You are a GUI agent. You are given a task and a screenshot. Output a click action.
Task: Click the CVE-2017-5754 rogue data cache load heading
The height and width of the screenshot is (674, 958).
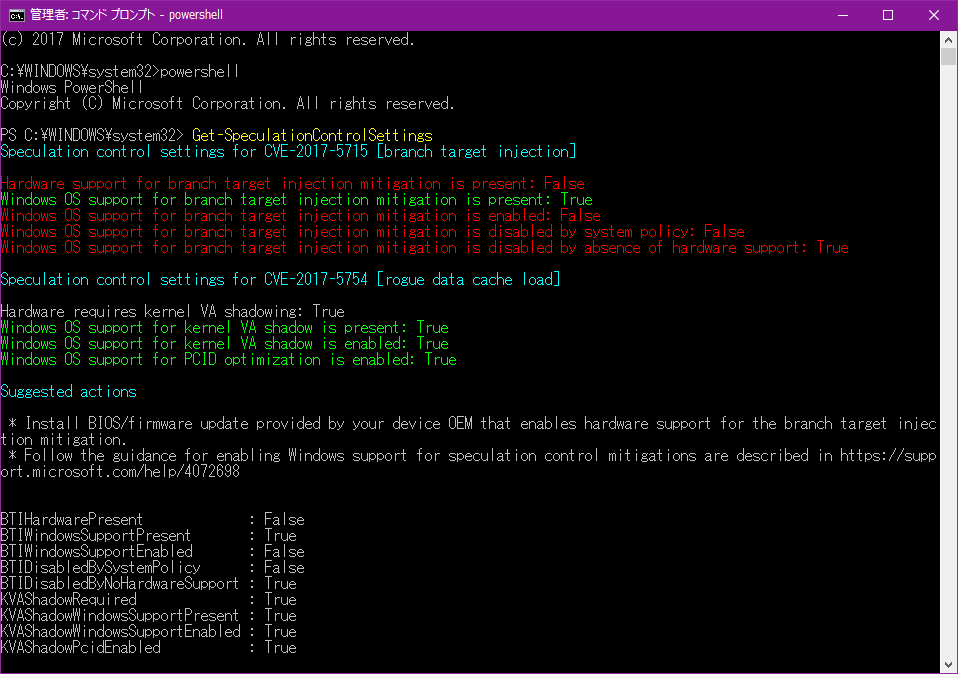280,280
